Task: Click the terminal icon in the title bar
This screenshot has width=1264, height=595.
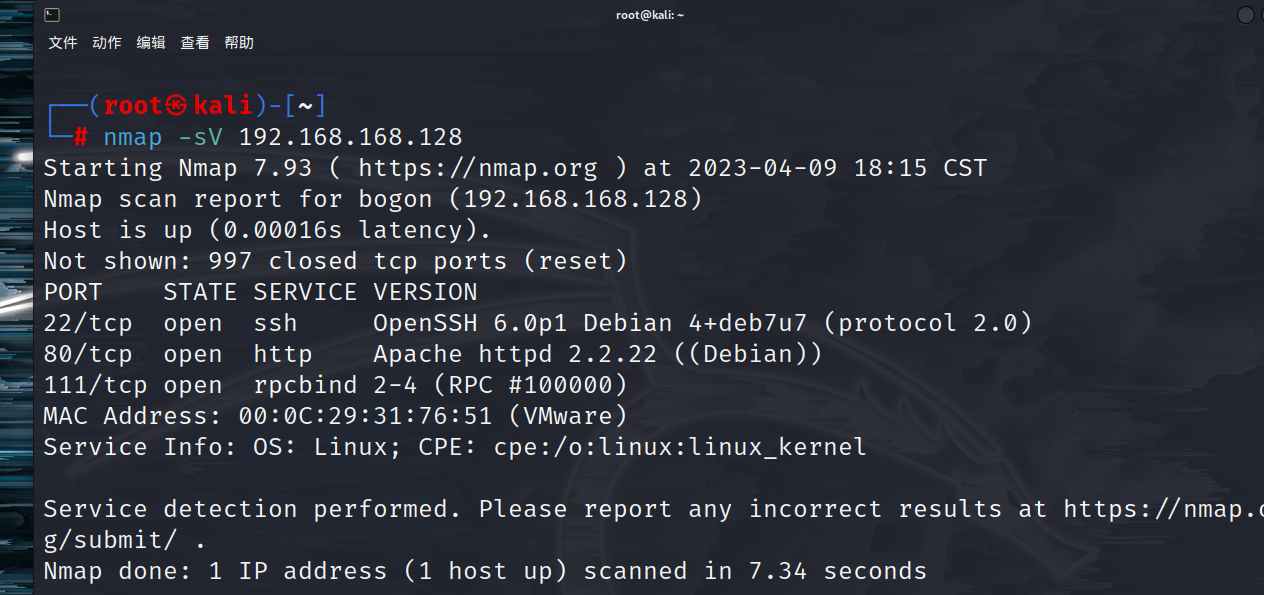Action: (52, 15)
